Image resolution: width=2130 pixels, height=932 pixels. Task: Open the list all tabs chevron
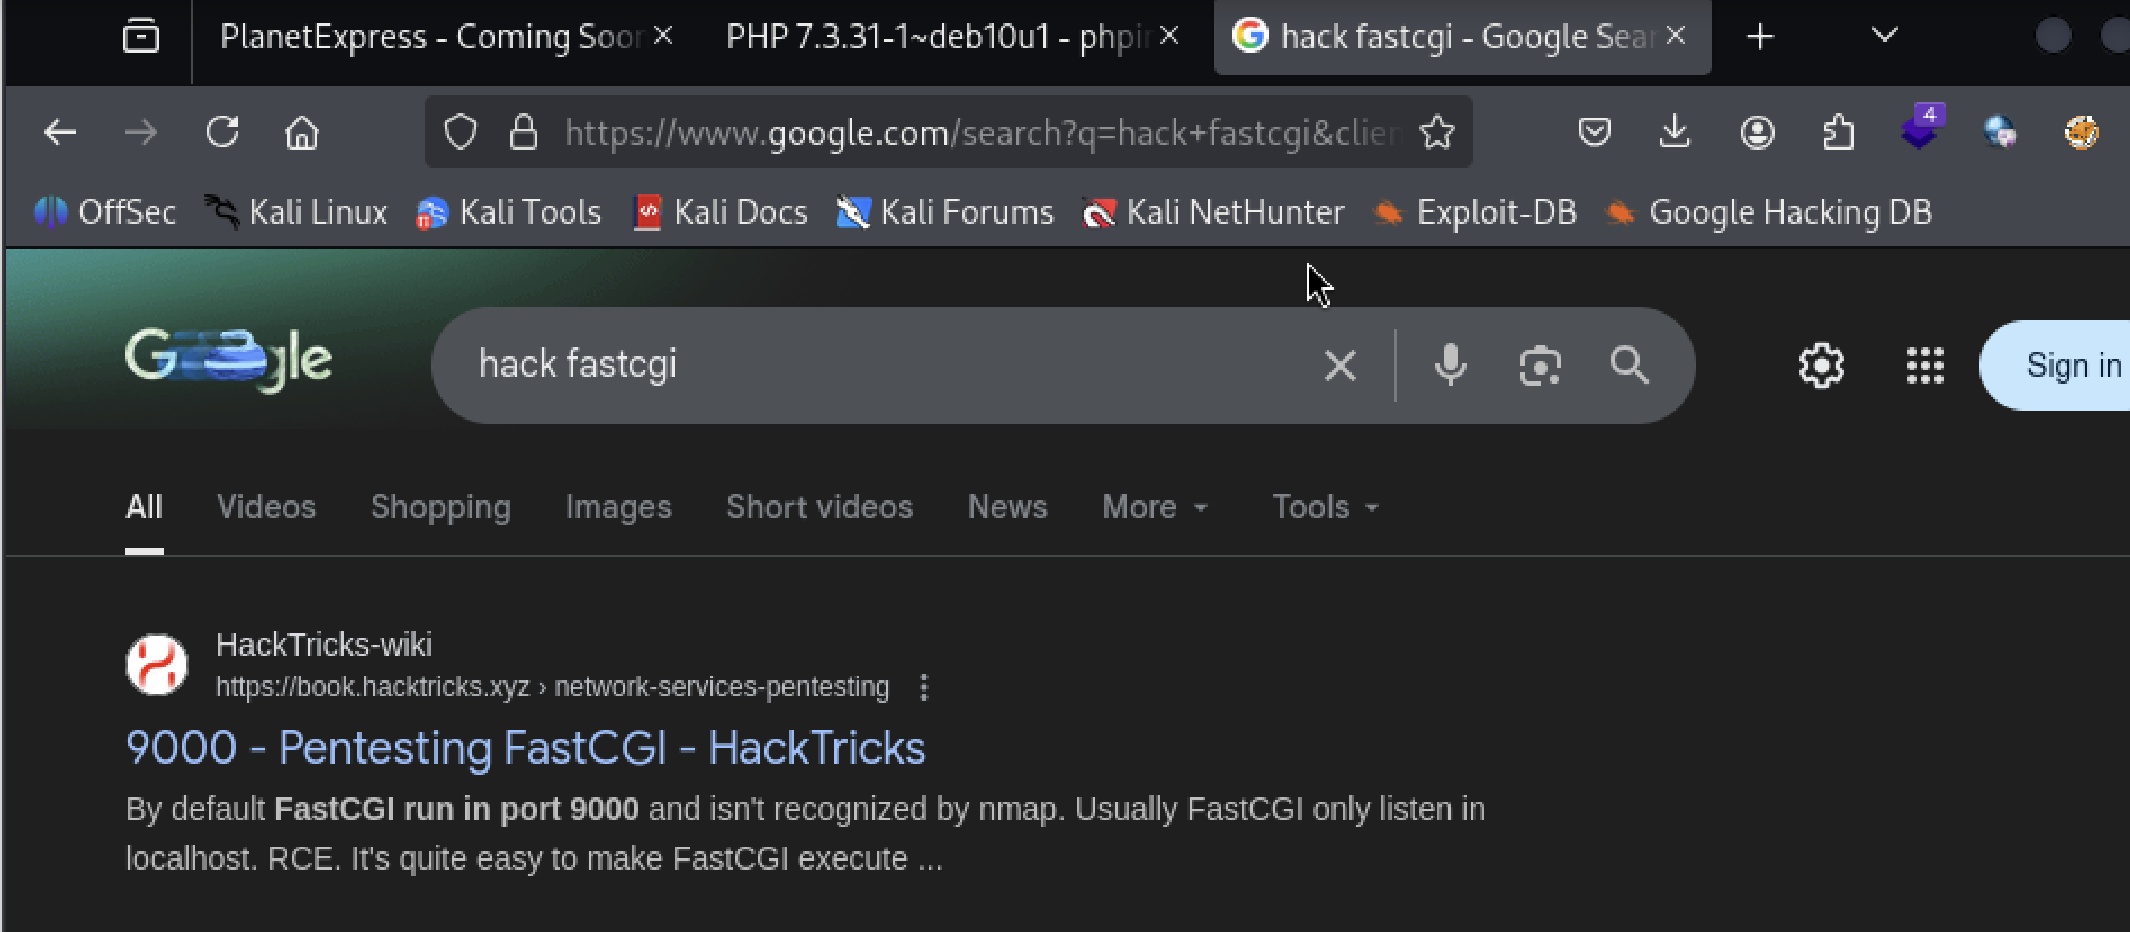[1884, 36]
